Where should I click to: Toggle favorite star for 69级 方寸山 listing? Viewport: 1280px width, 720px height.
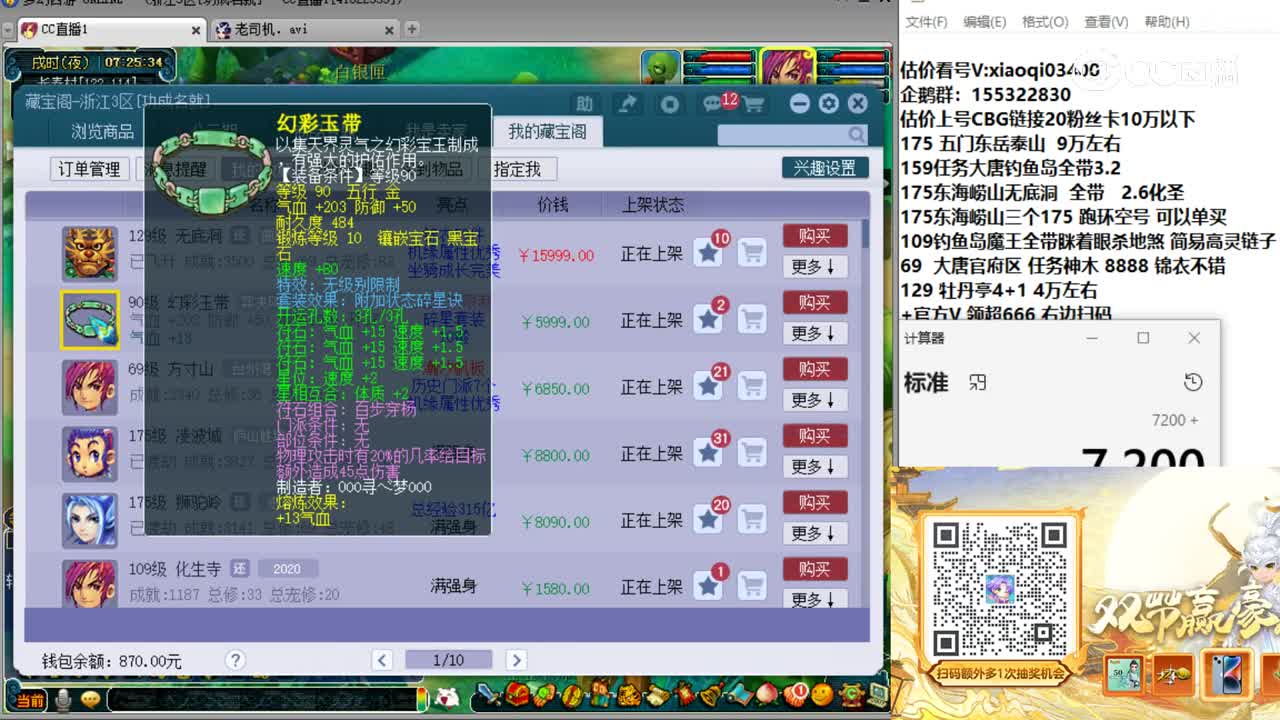coord(708,387)
